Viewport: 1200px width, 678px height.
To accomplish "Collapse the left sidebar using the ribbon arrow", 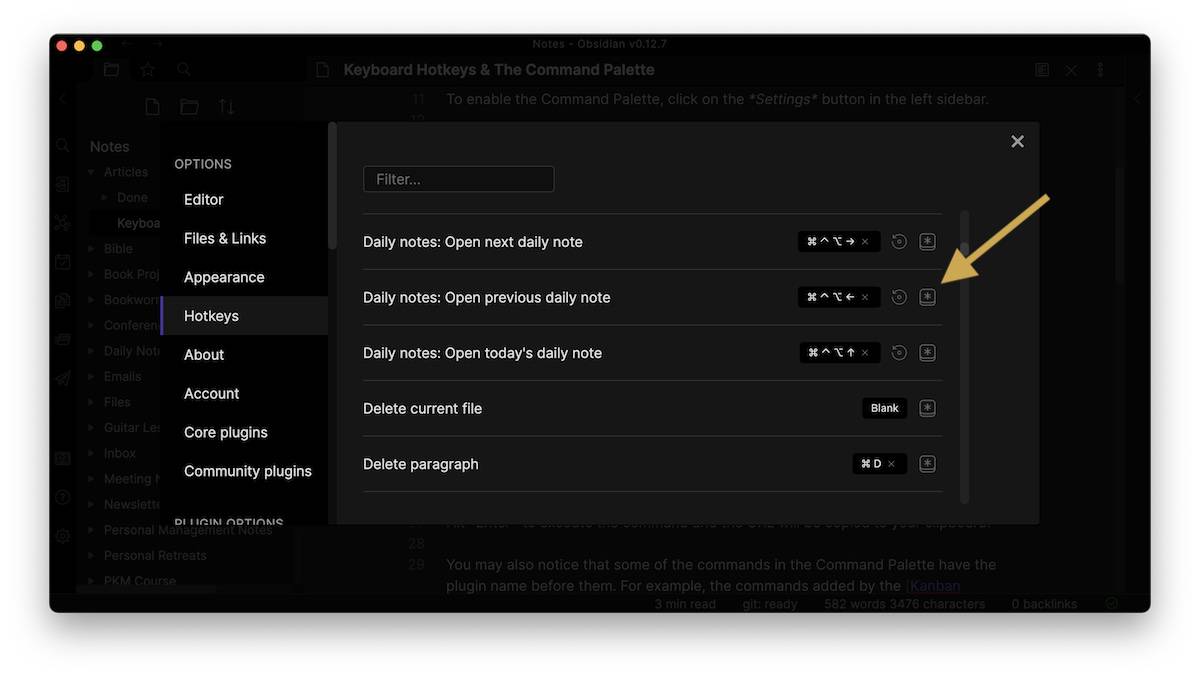I will pyautogui.click(x=62, y=99).
